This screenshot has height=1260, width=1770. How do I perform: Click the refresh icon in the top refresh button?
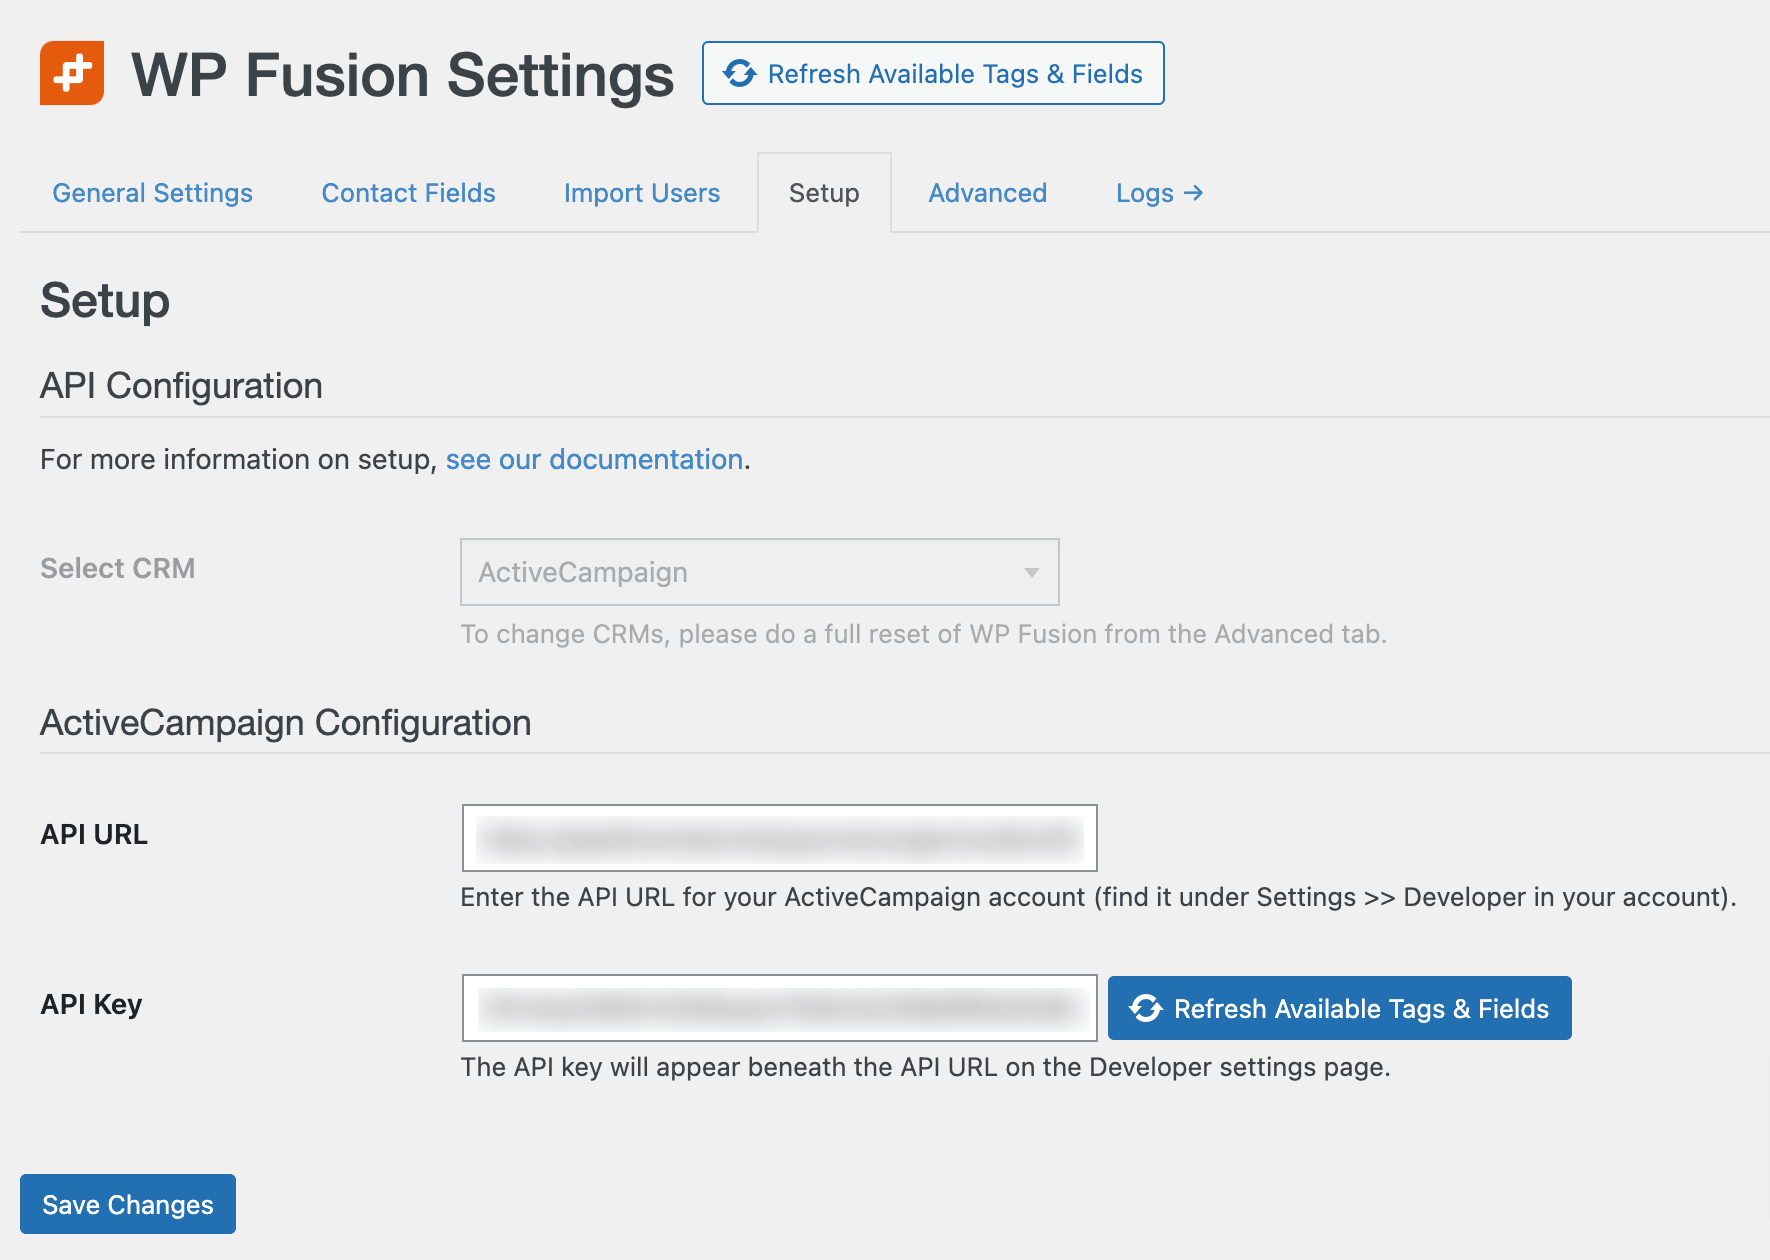(x=738, y=73)
